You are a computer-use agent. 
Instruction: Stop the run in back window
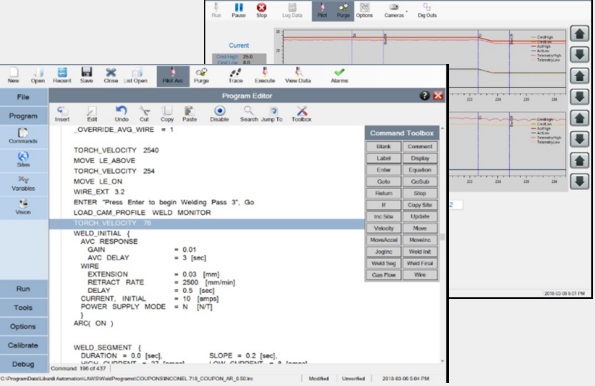click(x=261, y=10)
